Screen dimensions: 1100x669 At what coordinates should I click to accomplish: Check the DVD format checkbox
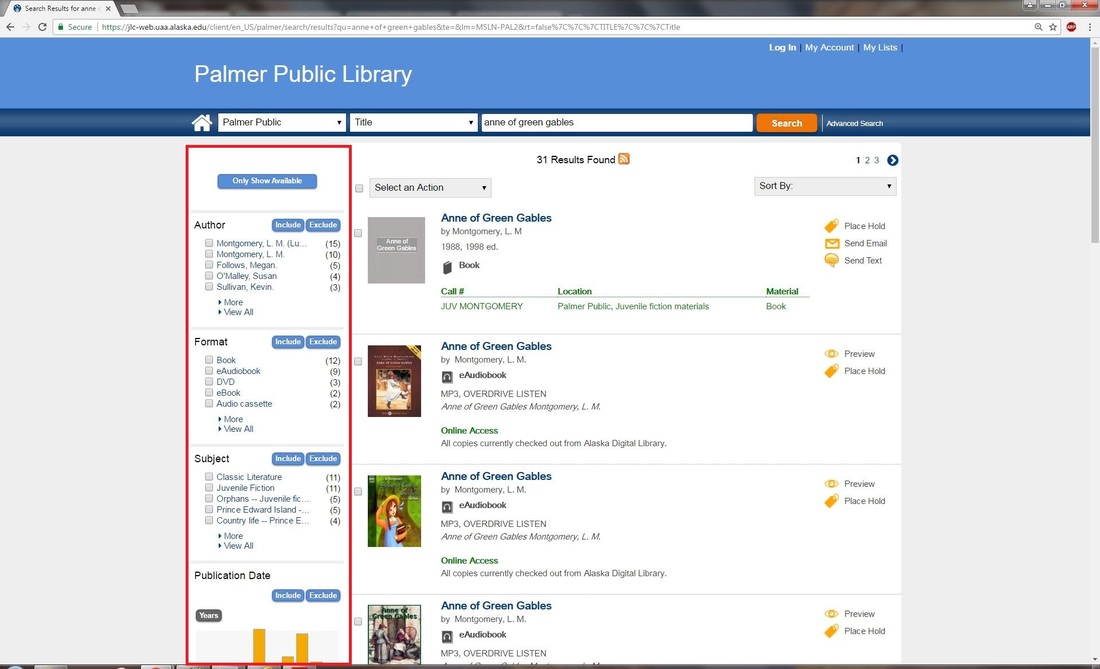[209, 381]
